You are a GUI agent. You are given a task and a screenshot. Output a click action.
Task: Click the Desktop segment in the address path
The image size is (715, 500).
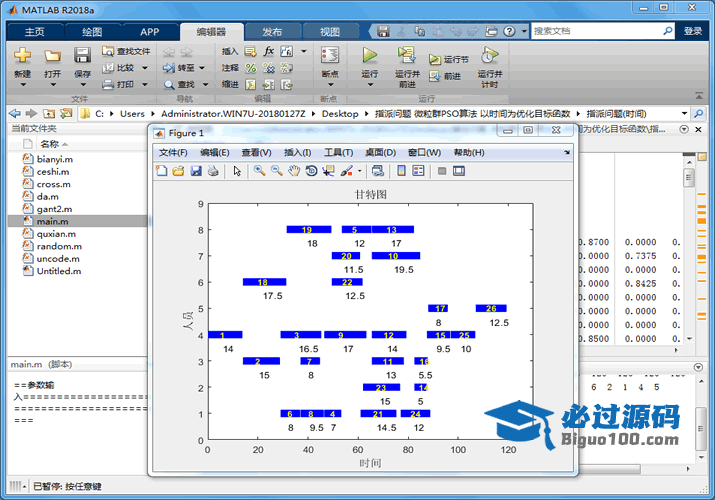pos(340,113)
